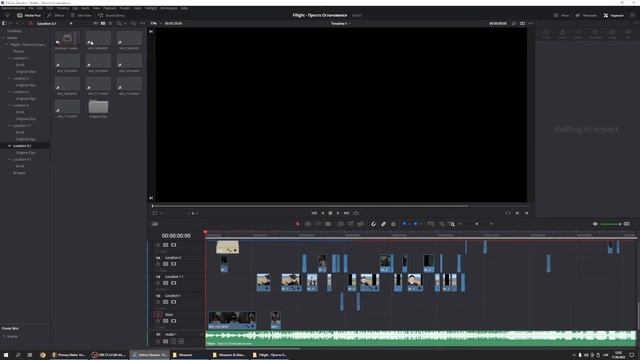This screenshot has width=640, height=360.
Task: Open Timeline View Options icon
Action: point(155,224)
